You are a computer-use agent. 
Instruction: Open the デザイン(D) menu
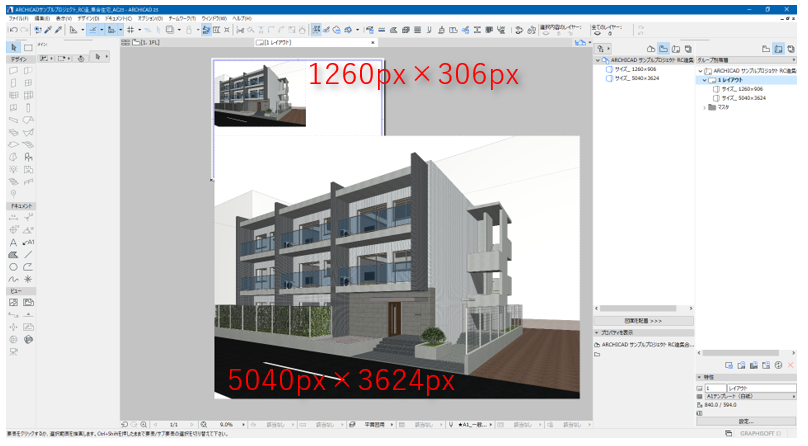89,19
